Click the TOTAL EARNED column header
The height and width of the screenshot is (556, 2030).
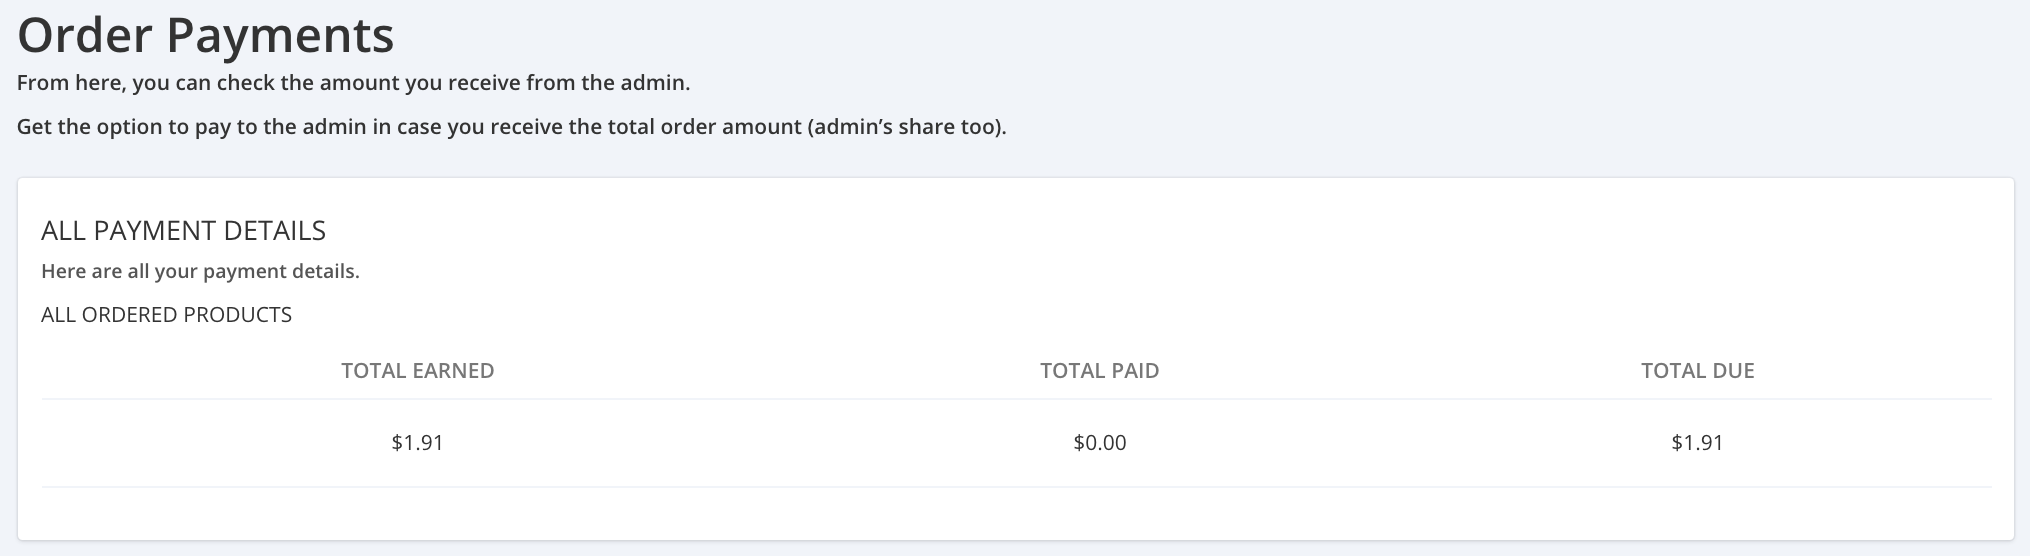coord(418,371)
